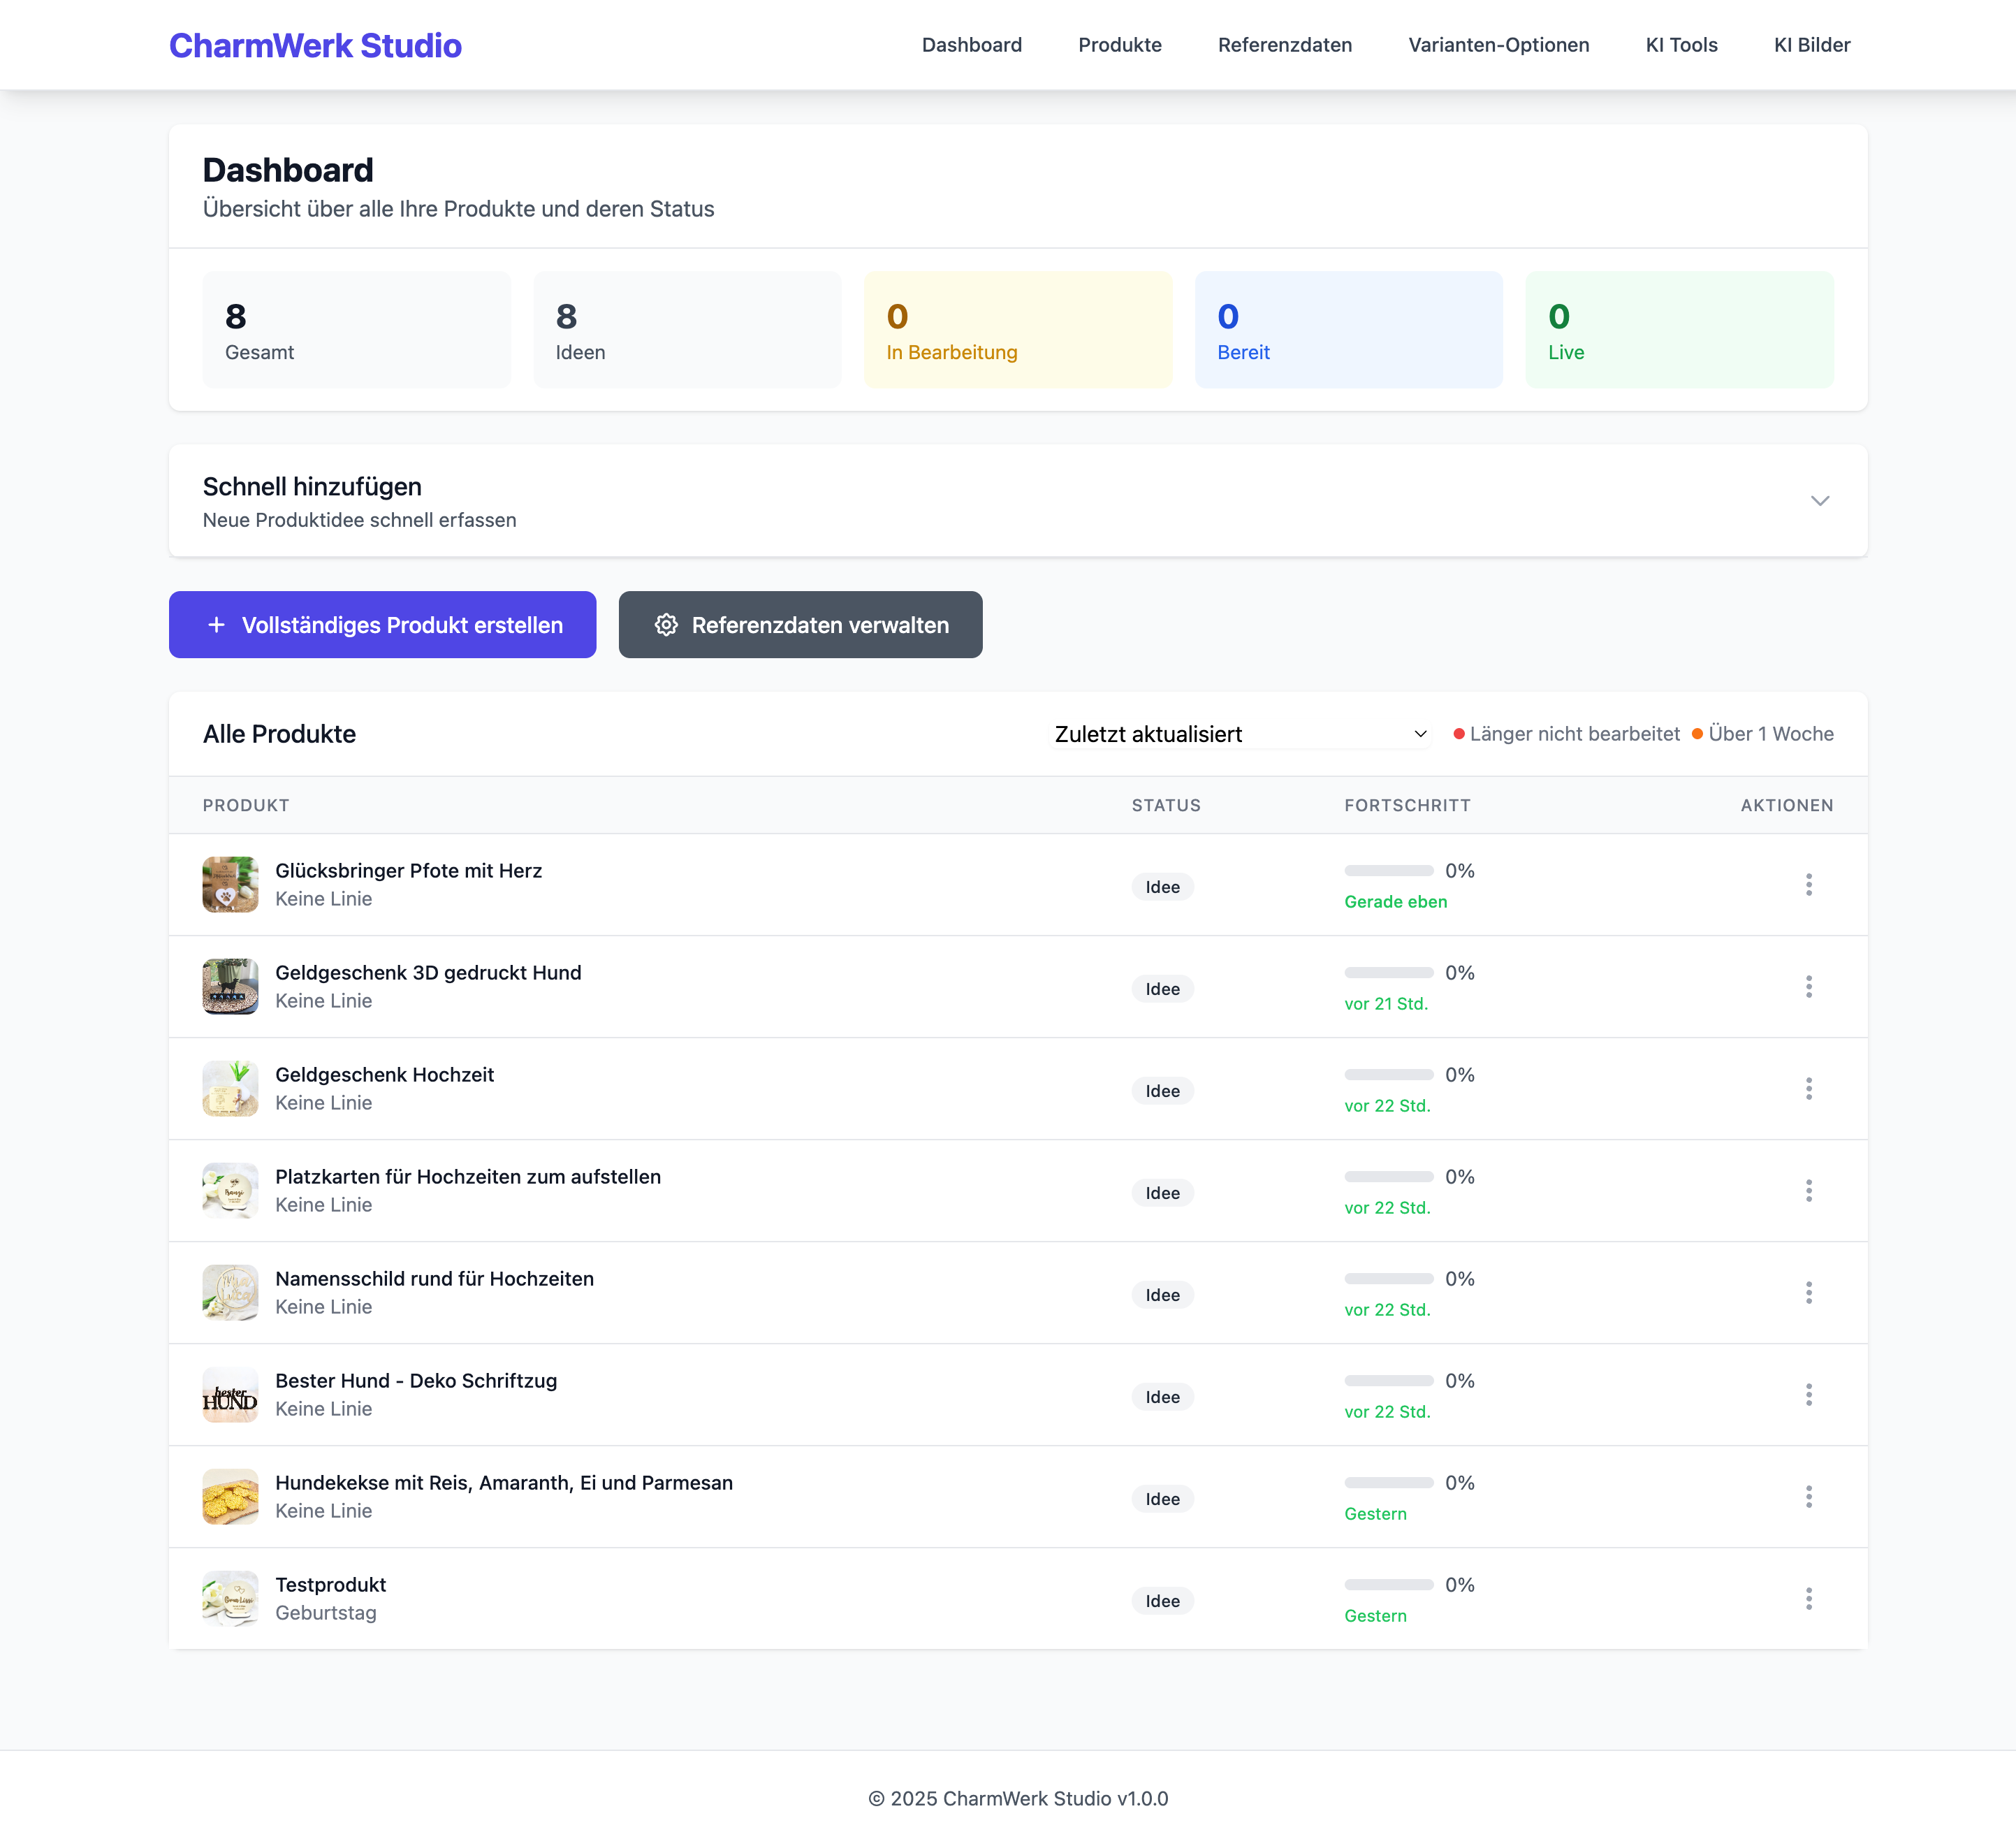This screenshot has height=1846, width=2016.
Task: Expand the Schnell hinzufügen panel chevron
Action: 1819,501
